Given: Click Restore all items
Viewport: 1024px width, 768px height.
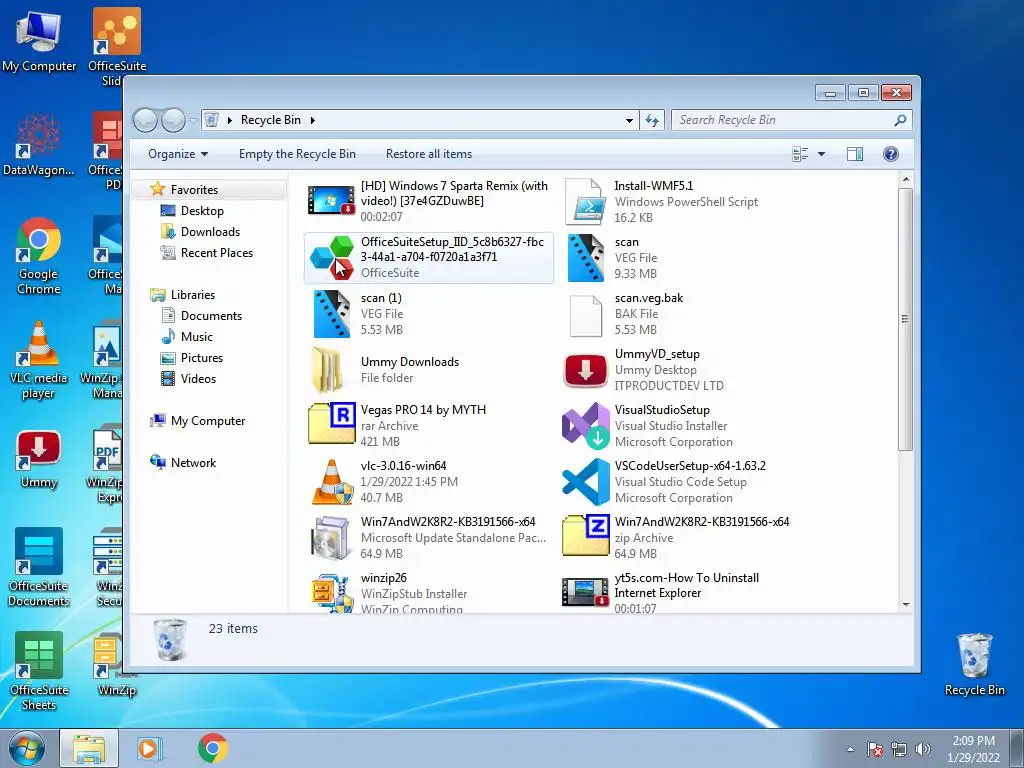Looking at the screenshot, I should point(428,154).
